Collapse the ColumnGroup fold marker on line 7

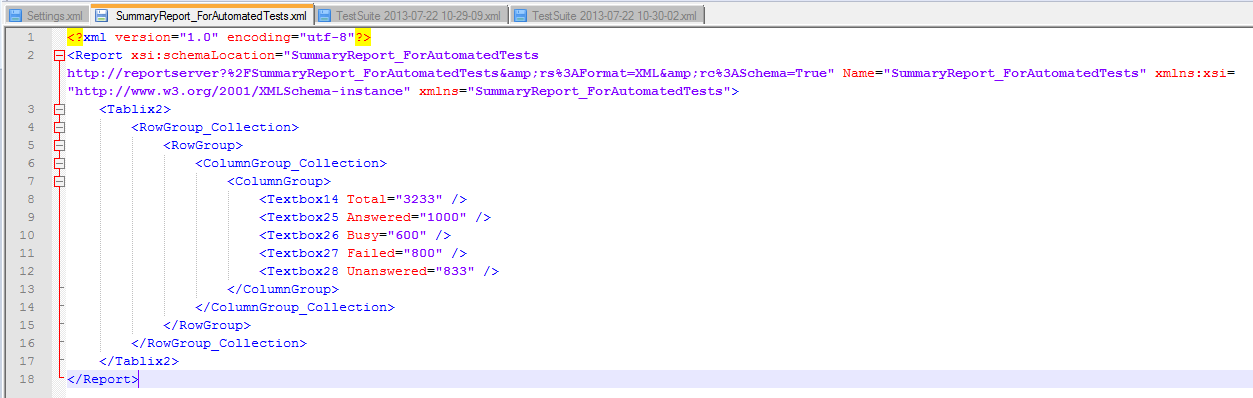(58, 181)
